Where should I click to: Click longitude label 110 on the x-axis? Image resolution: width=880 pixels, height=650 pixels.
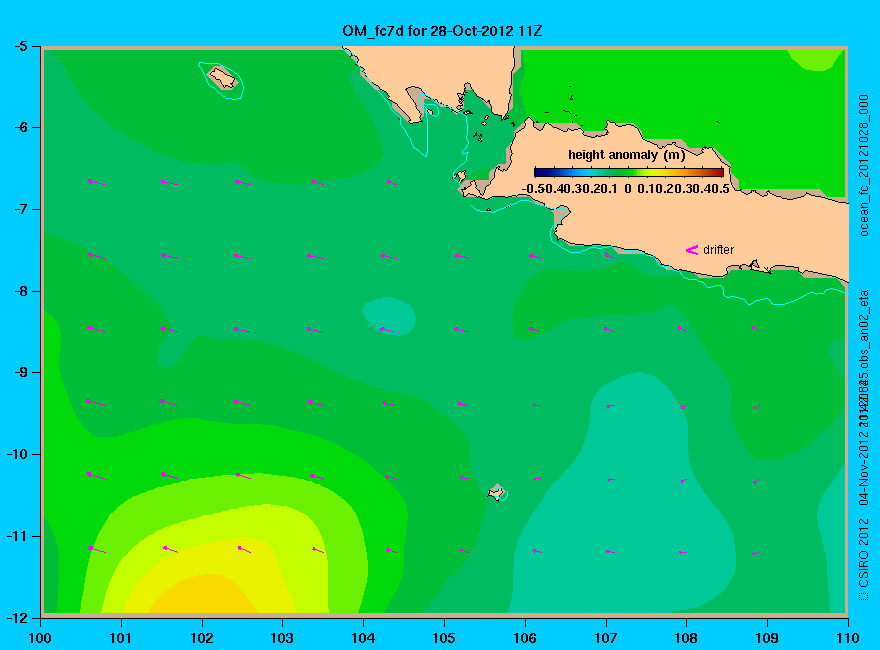click(x=848, y=638)
